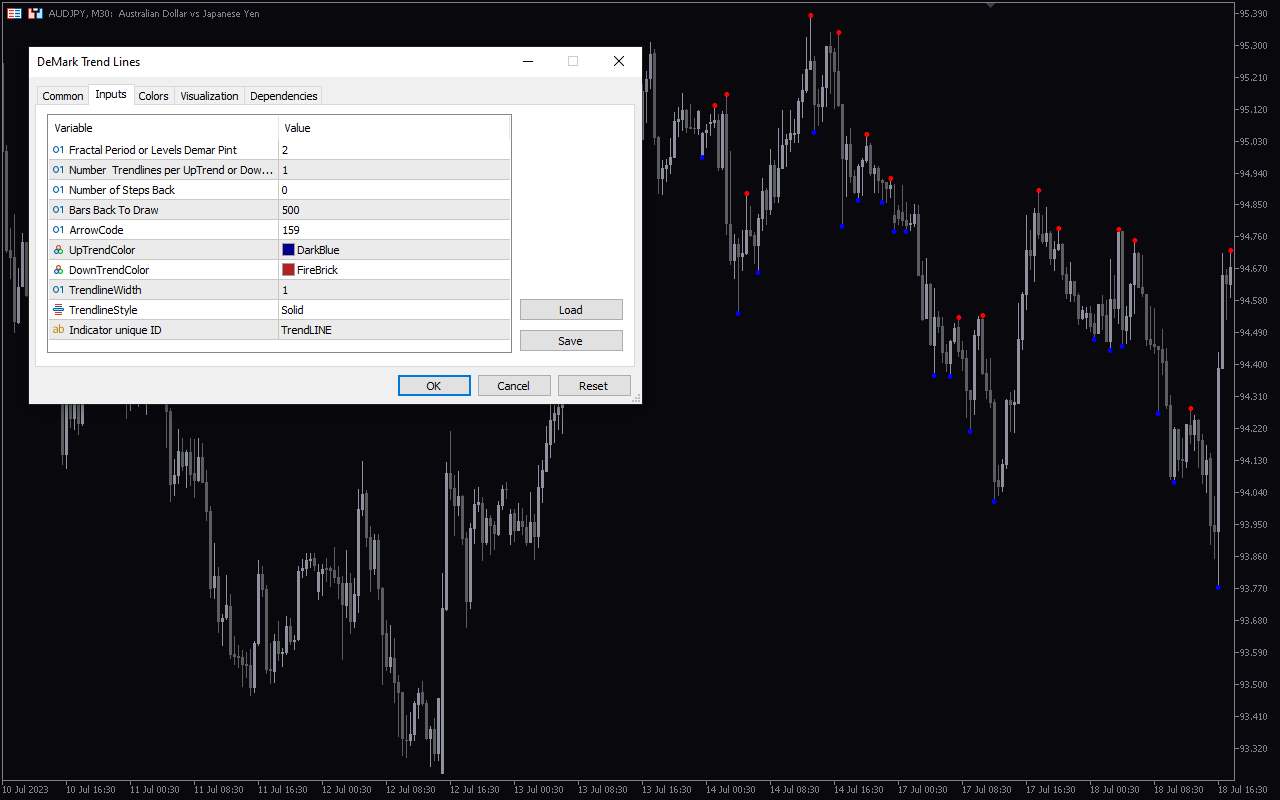The width and height of the screenshot is (1280, 800).
Task: Edit the TrendlineWidth value
Action: coord(394,290)
